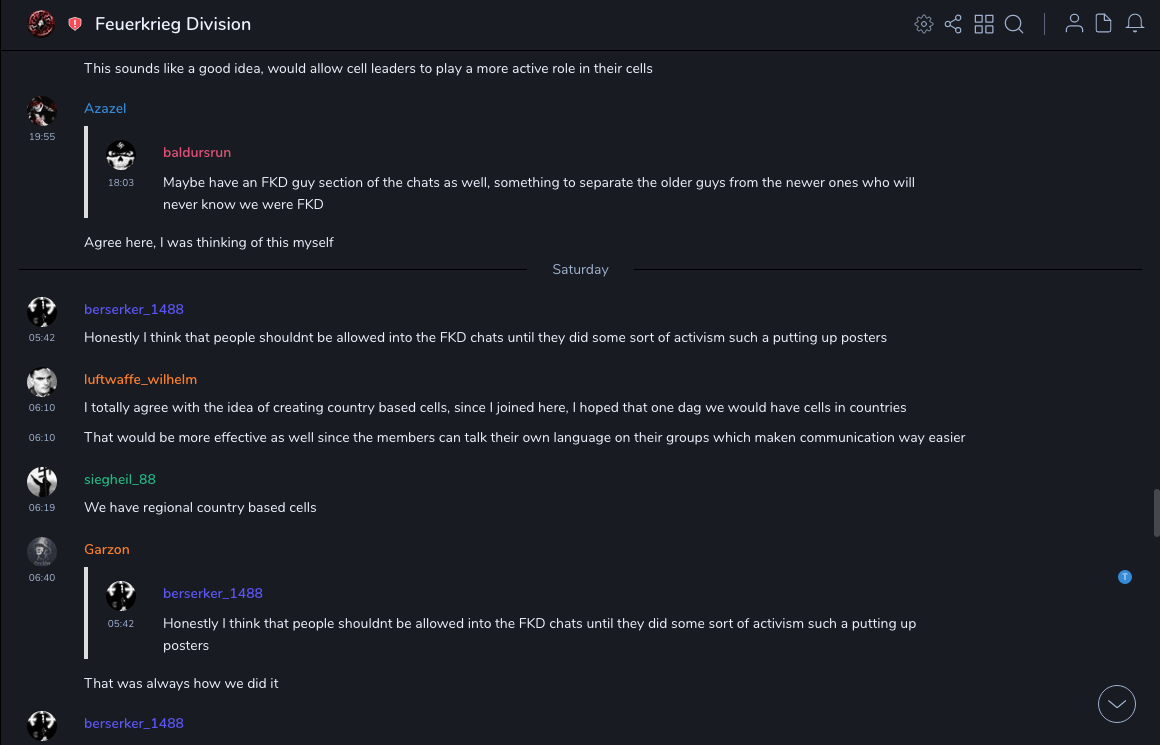Image resolution: width=1160 pixels, height=745 pixels.
Task: Jump to latest with the down-chevron button
Action: pyautogui.click(x=1117, y=704)
